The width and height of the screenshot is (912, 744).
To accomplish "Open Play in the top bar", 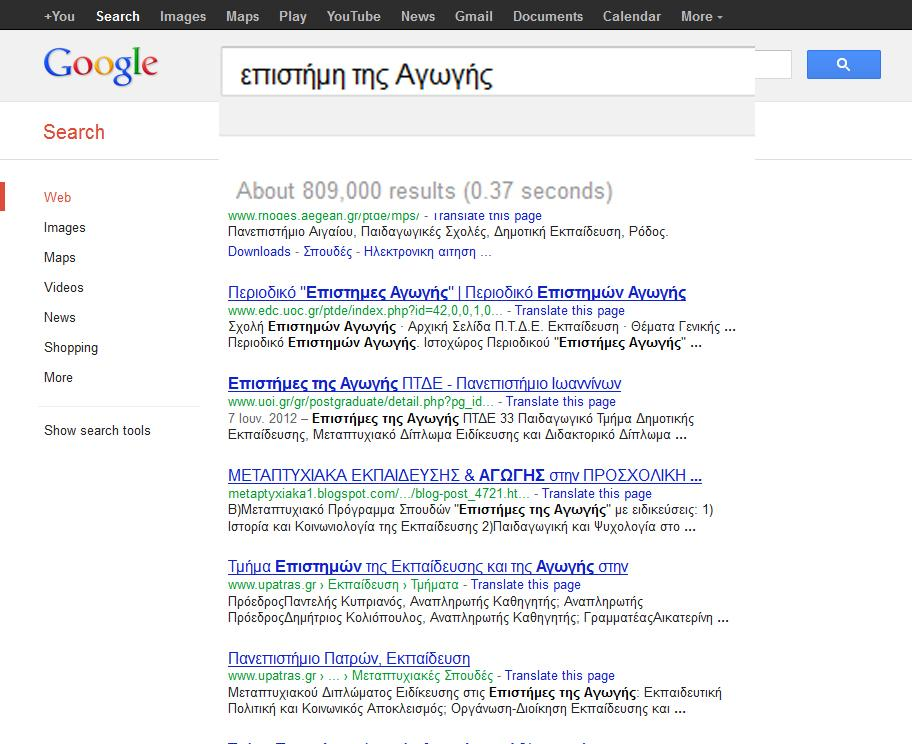I will 293,16.
